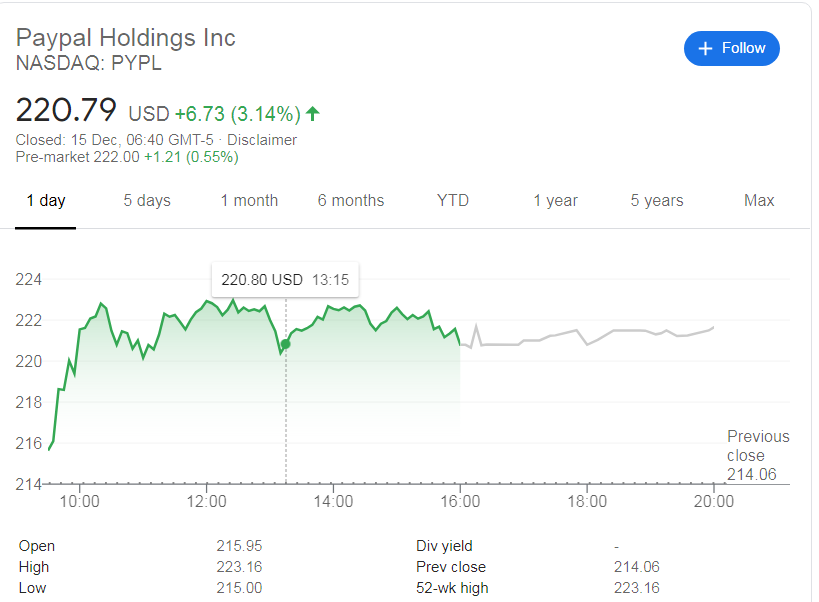Click the 52-wk high value 223.16
The width and height of the screenshot is (819, 602).
tap(637, 588)
